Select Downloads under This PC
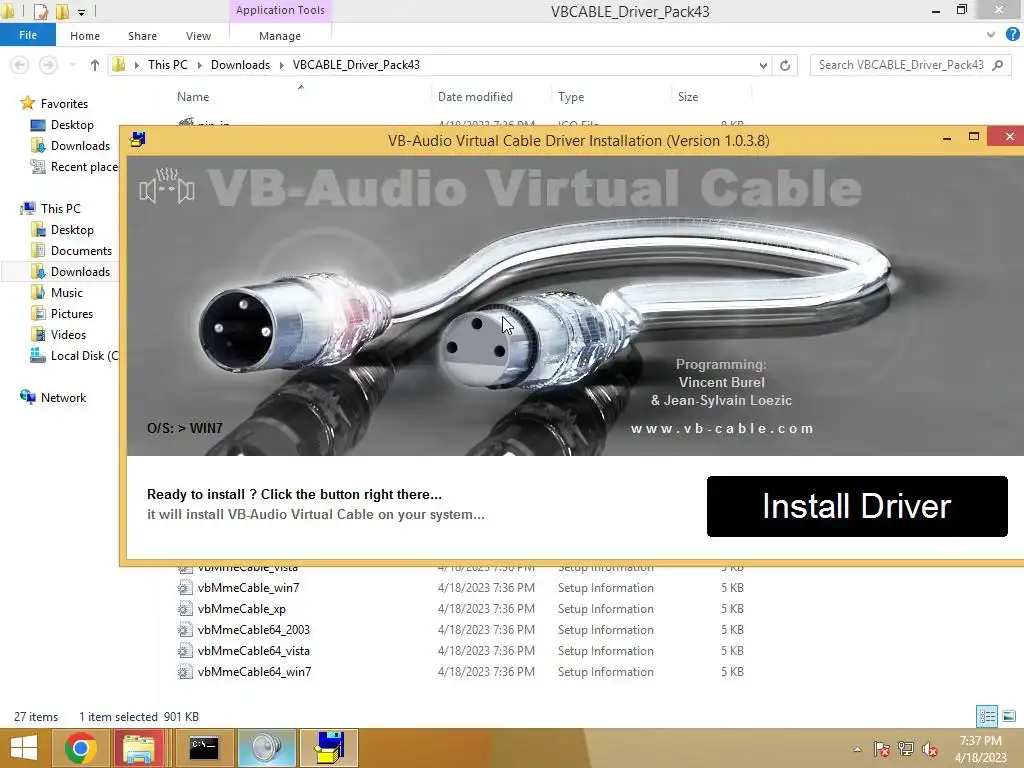This screenshot has height=768, width=1024. click(x=80, y=272)
